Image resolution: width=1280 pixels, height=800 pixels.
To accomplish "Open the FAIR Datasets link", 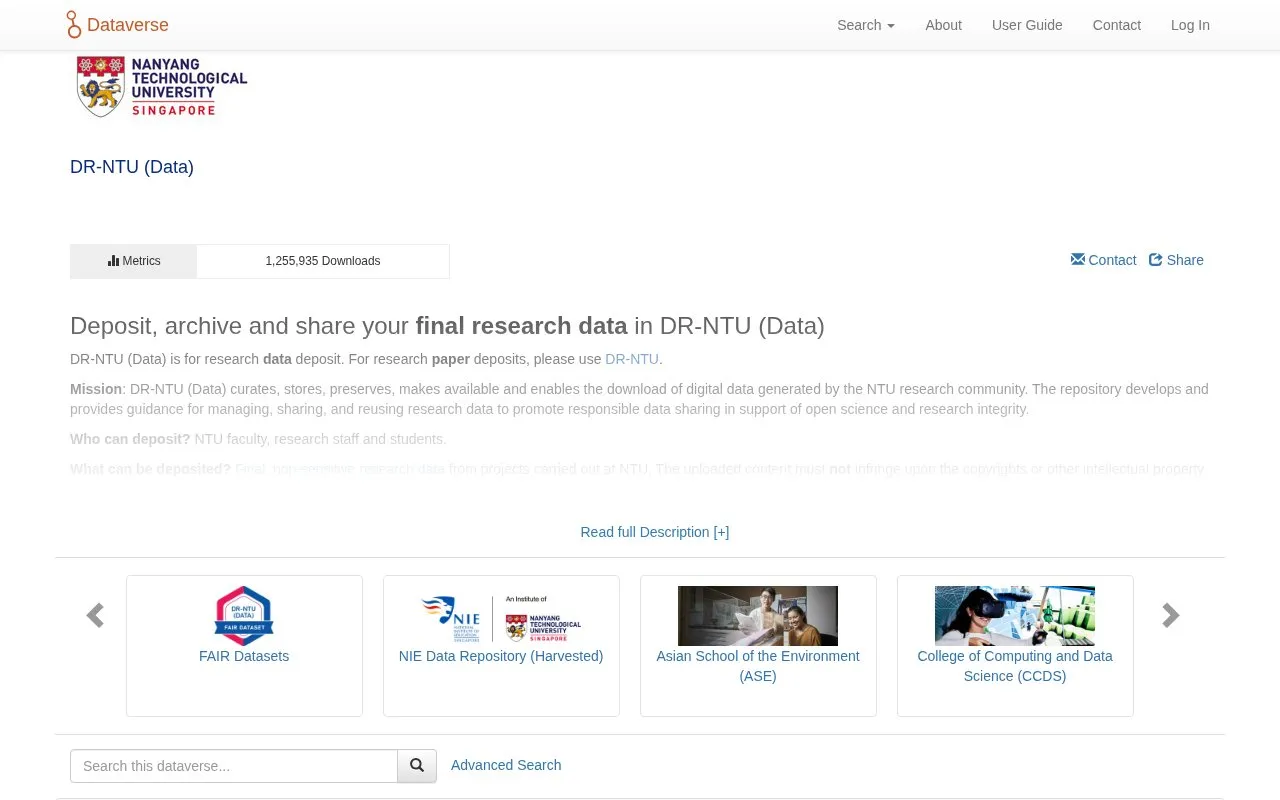I will 244,656.
